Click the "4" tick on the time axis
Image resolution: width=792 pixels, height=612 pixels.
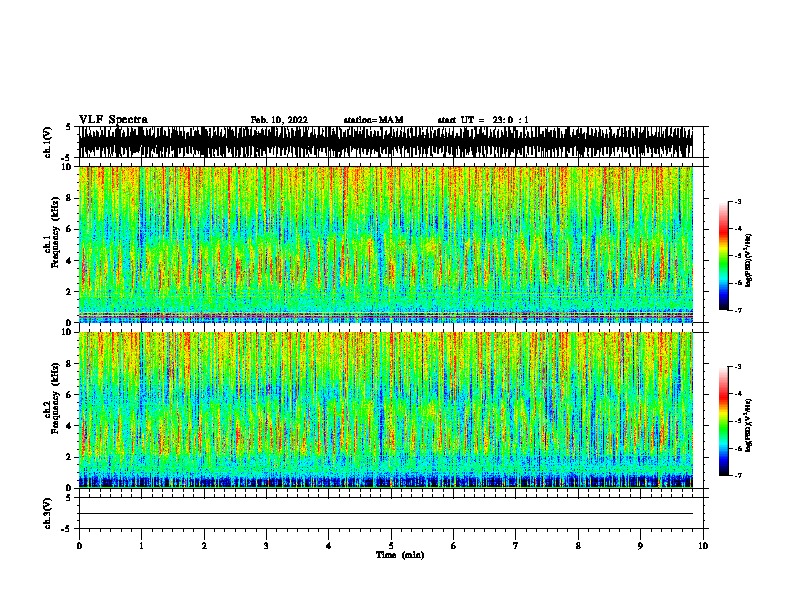tap(329, 546)
